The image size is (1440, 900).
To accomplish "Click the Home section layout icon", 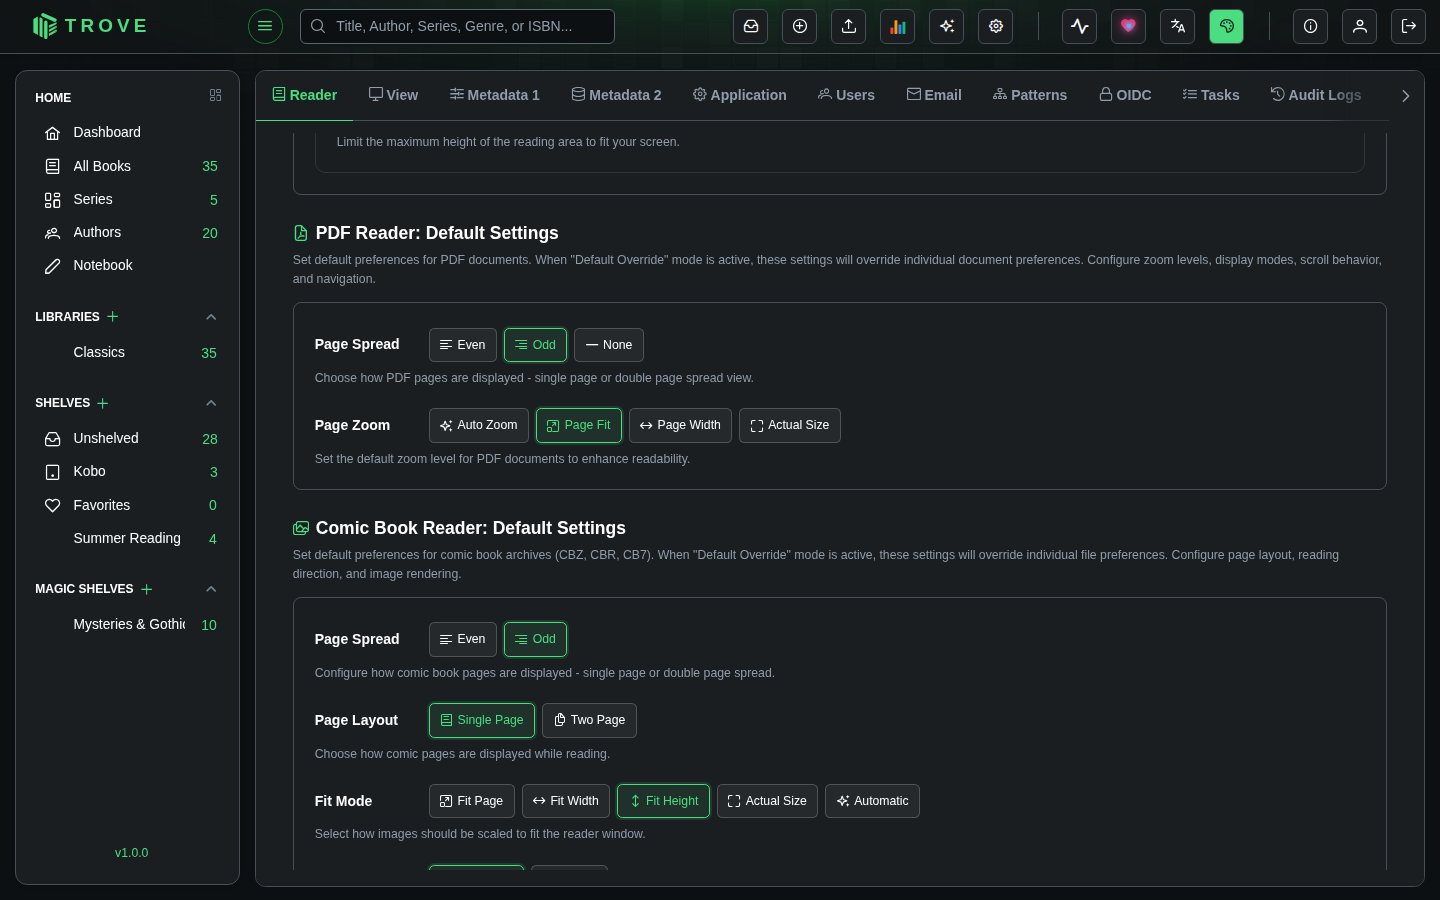I will click(215, 96).
